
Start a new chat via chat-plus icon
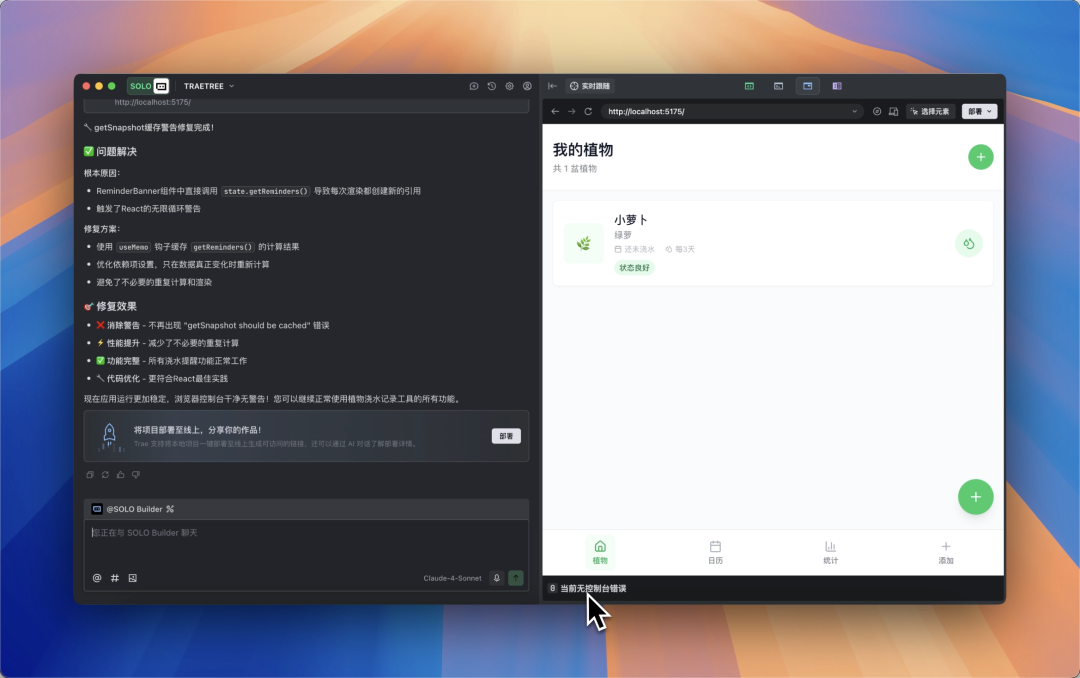click(x=474, y=86)
